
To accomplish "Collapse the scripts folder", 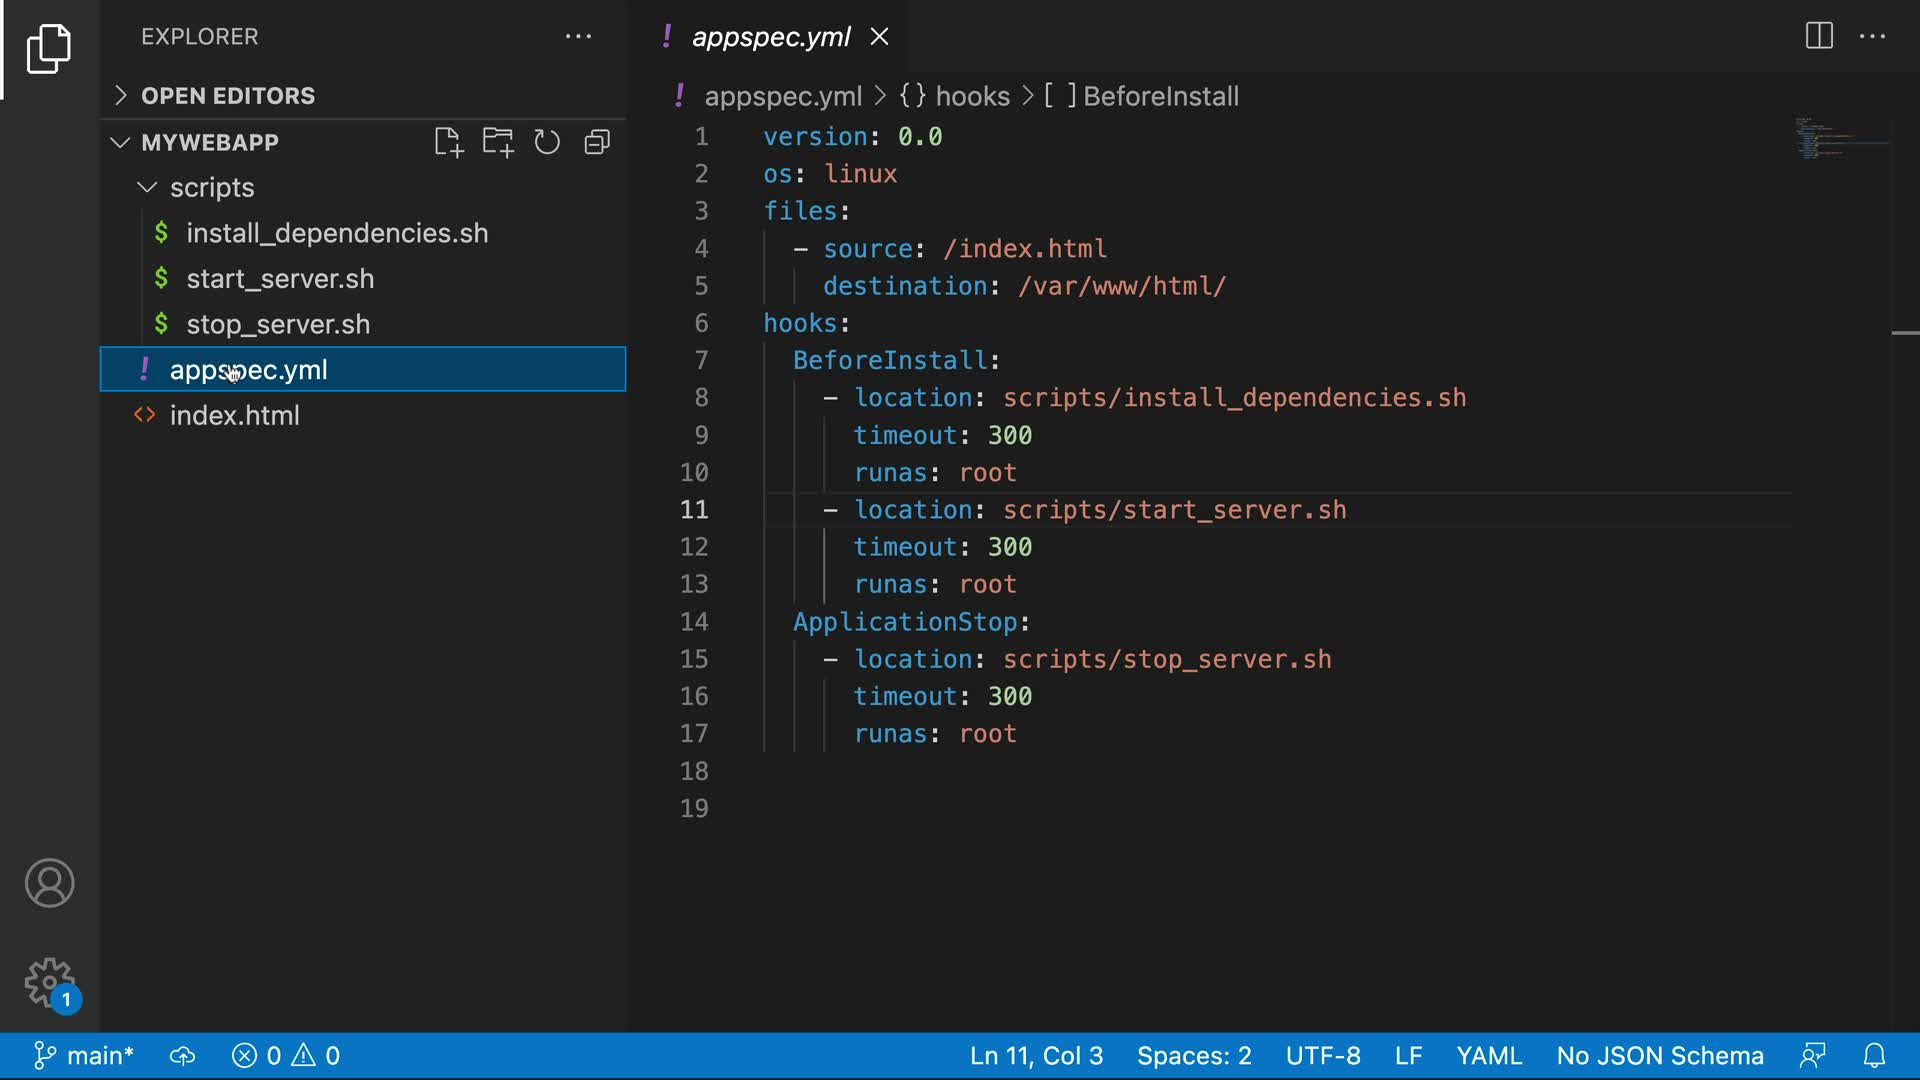I will click(x=211, y=188).
